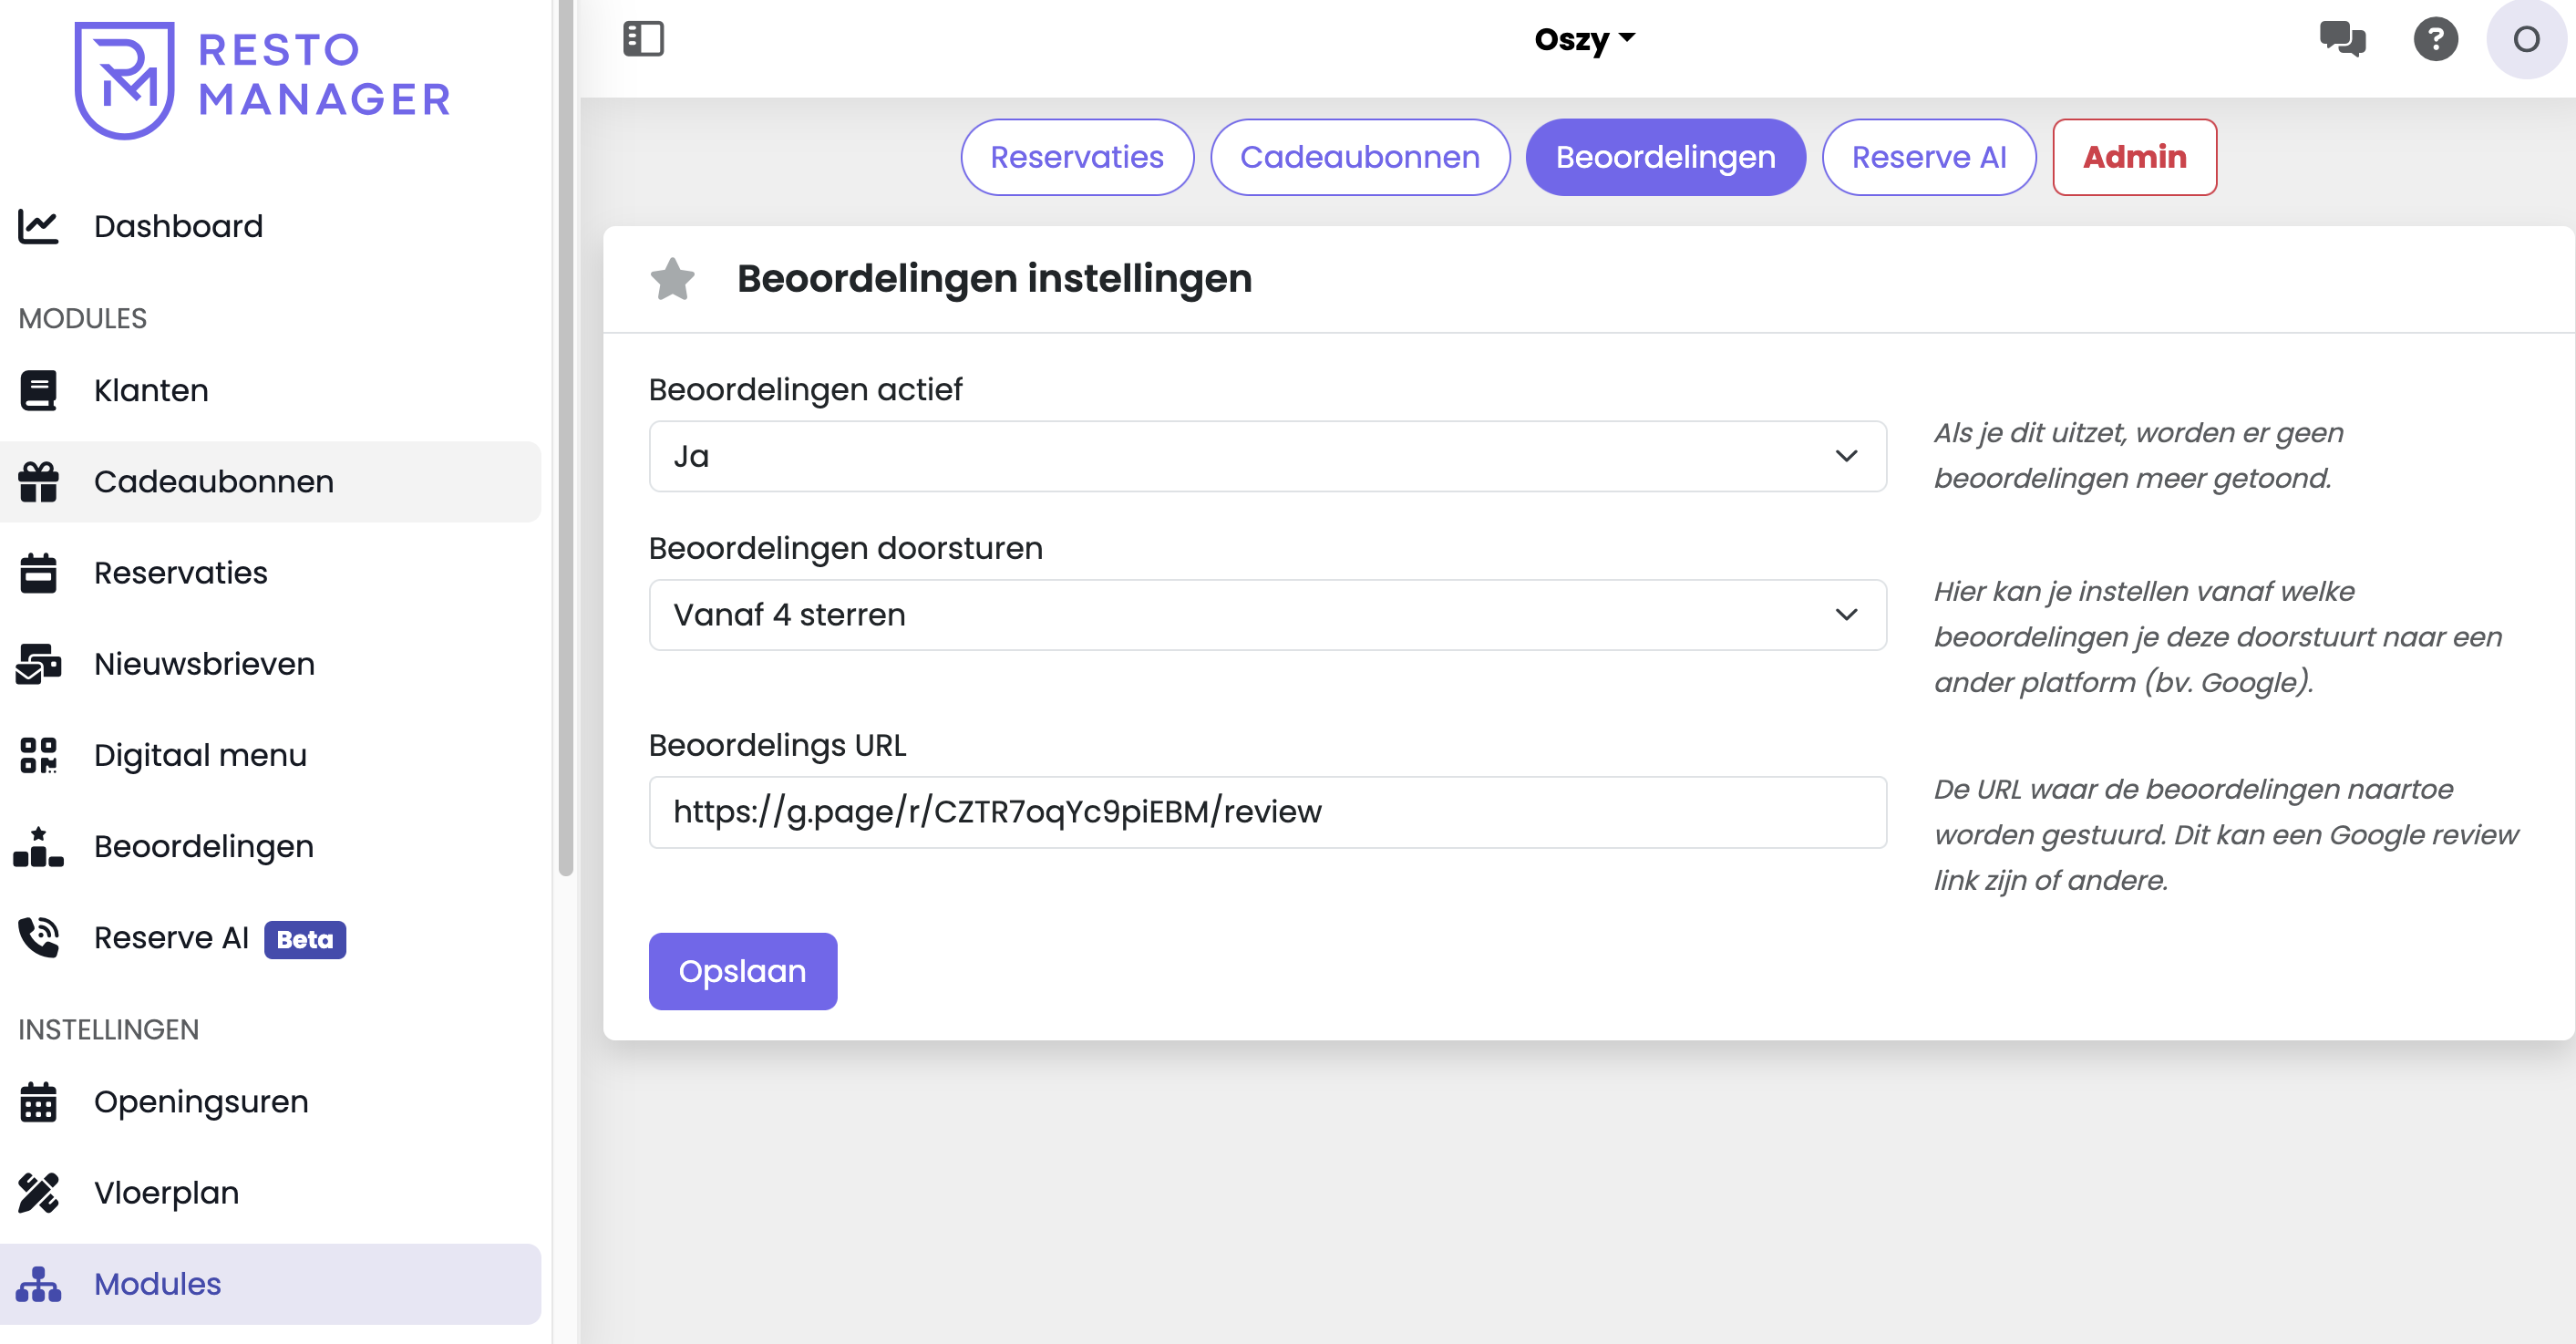
Task: Open the user avatar menu
Action: pos(2526,39)
